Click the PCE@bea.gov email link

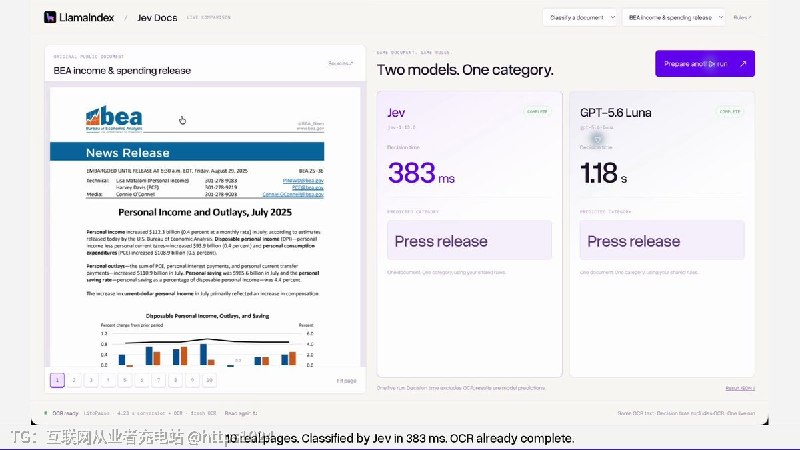[x=308, y=188]
